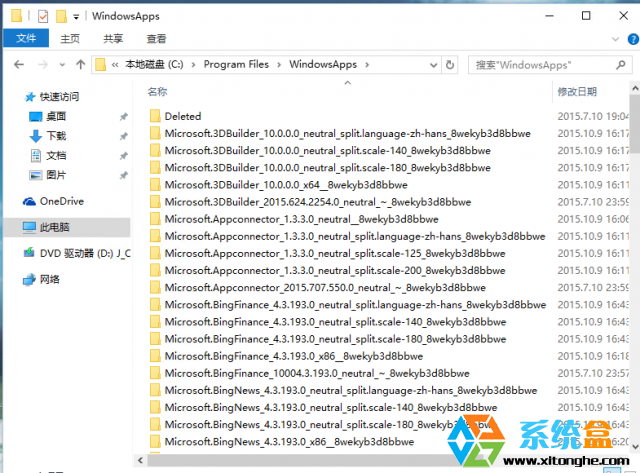
Task: Select OneDrive in navigation pane
Action: (62, 201)
